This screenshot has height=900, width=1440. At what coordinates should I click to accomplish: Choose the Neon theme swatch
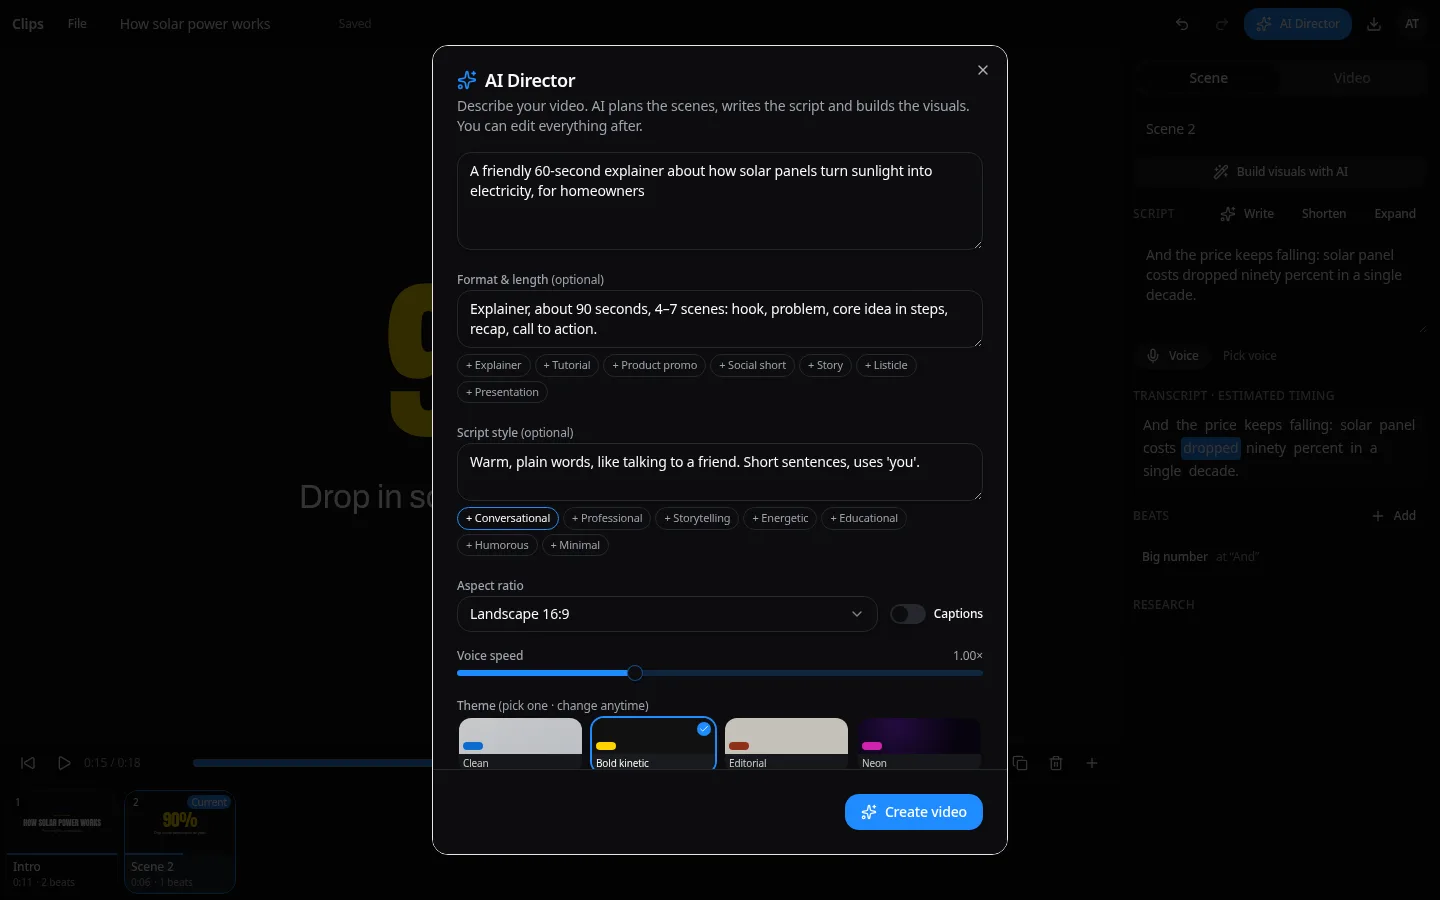(919, 744)
